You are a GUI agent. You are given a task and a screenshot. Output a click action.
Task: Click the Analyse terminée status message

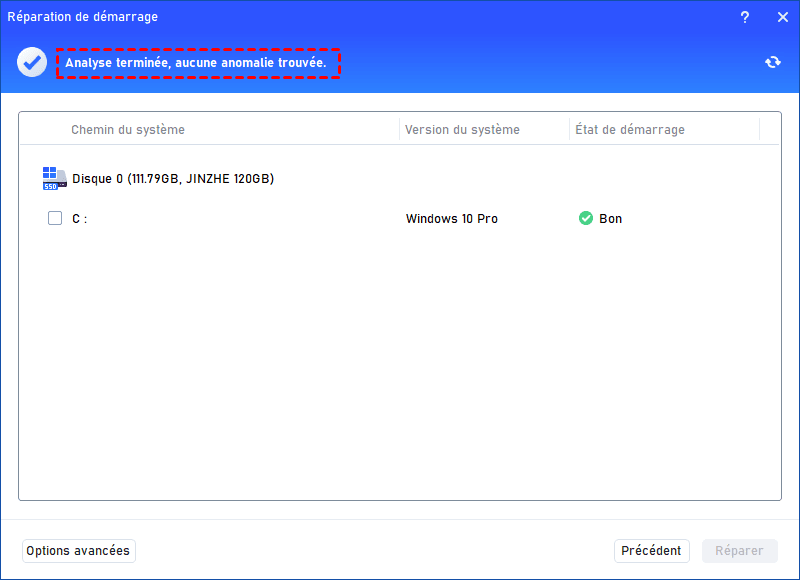[x=196, y=63]
